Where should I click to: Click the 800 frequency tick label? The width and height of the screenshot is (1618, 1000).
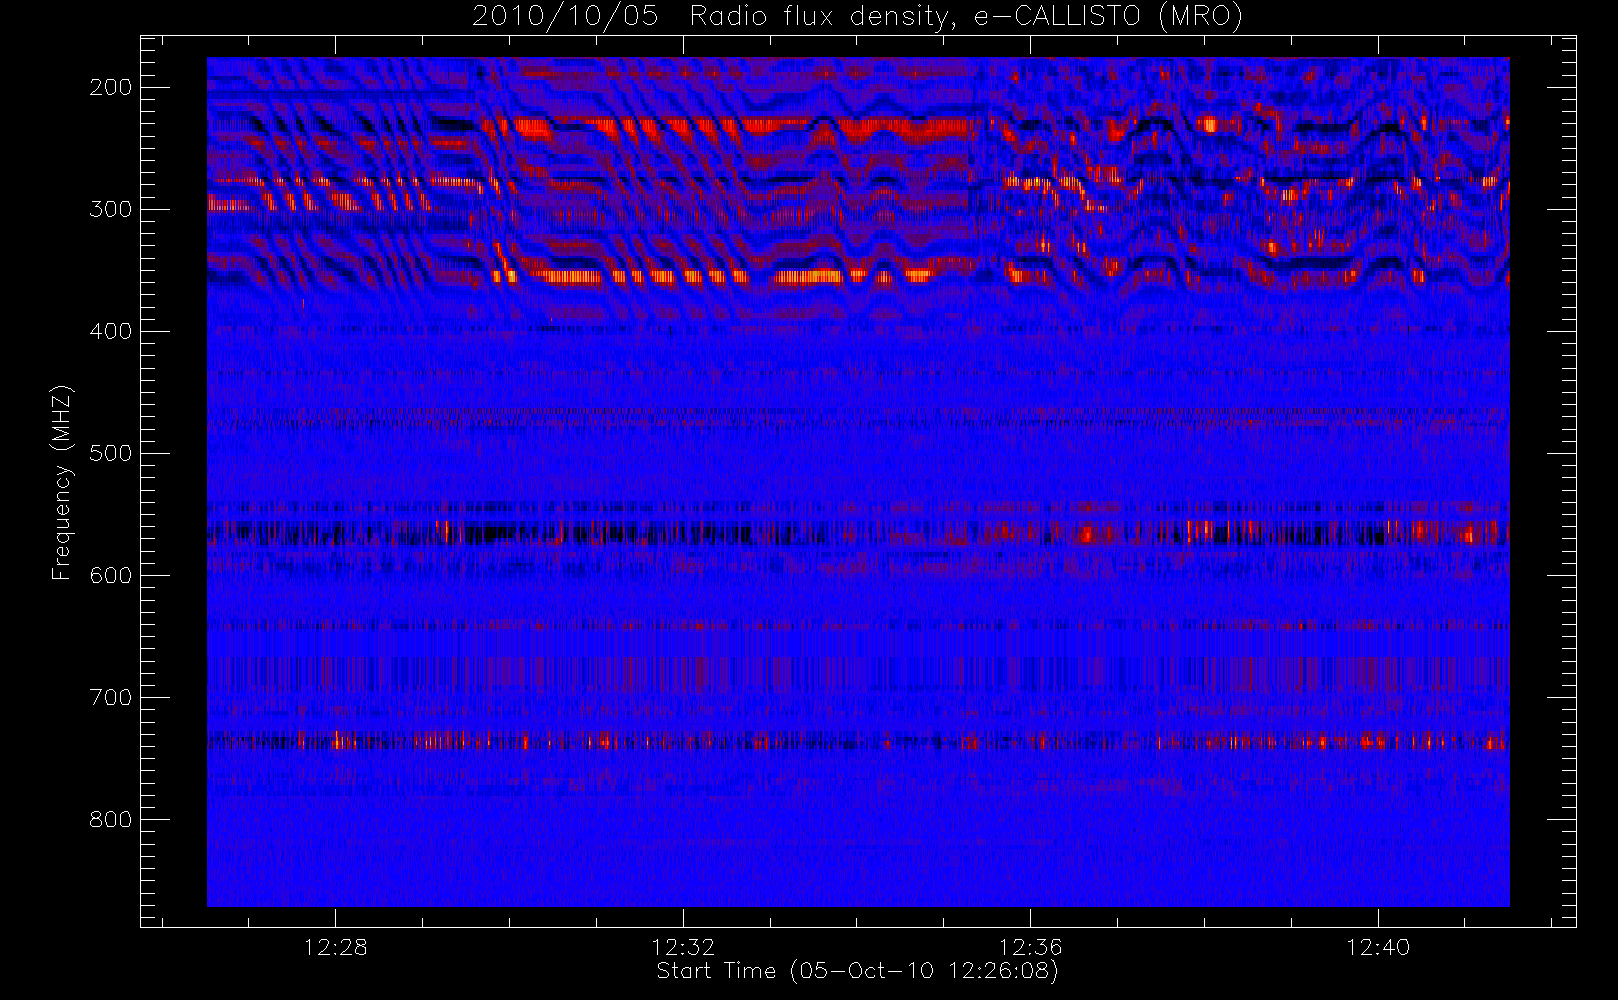pyautogui.click(x=110, y=819)
